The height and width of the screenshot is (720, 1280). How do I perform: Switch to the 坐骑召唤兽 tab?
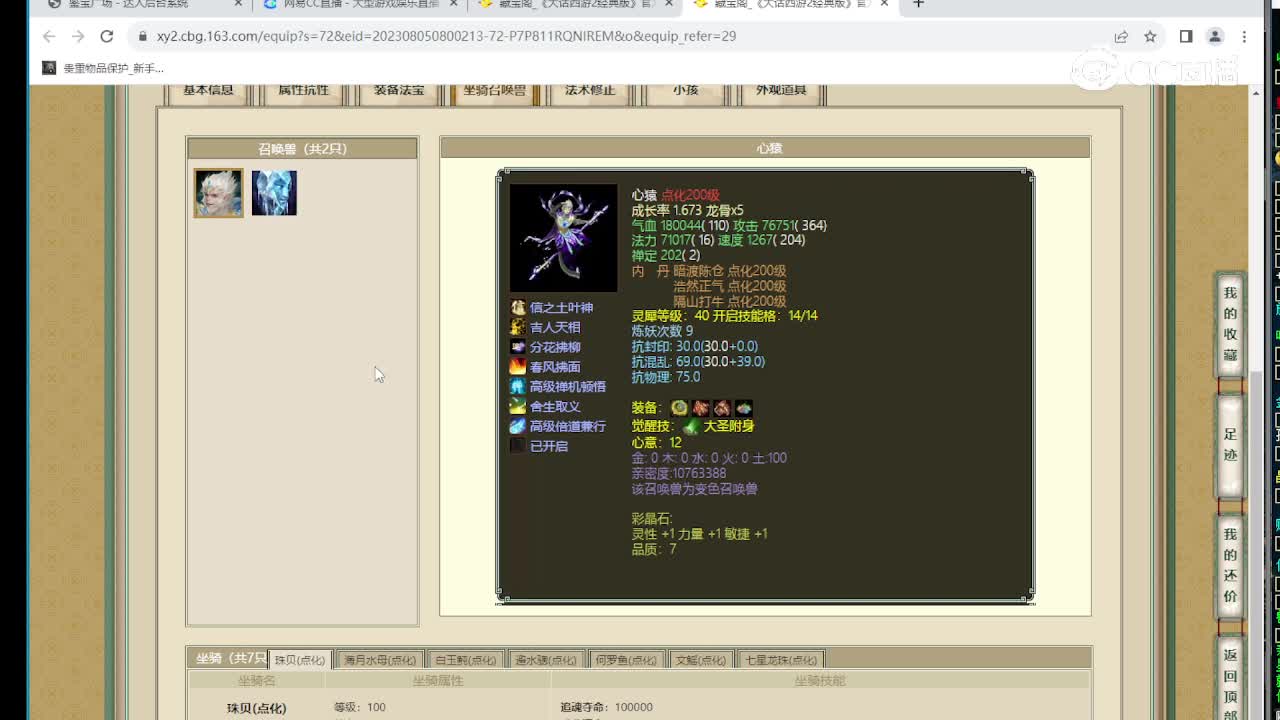(495, 91)
